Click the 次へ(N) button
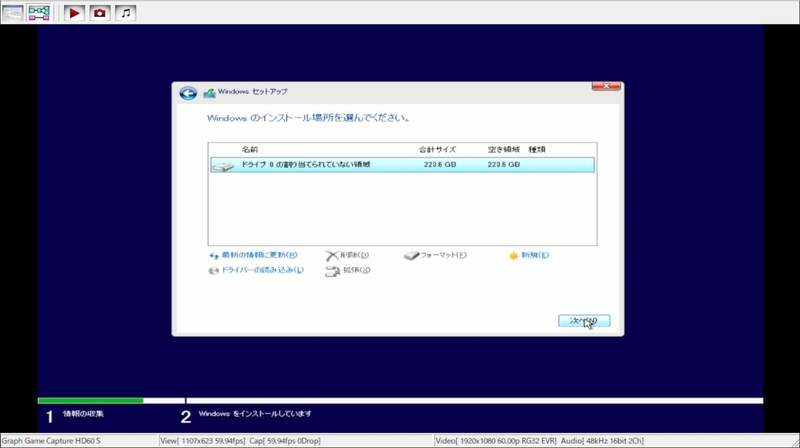The height and width of the screenshot is (448, 800). [x=584, y=320]
